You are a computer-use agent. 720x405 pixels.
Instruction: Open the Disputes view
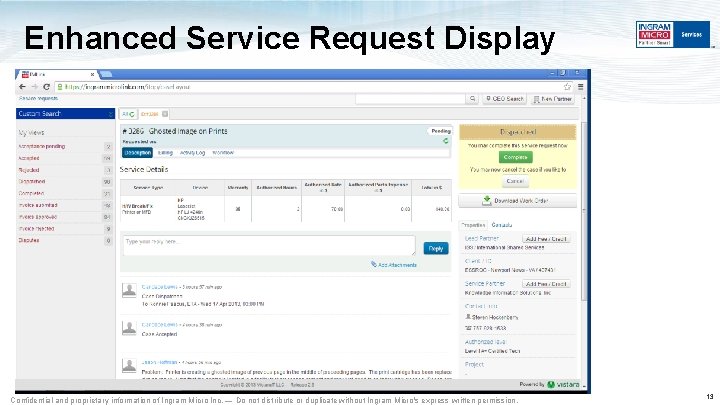[28, 240]
